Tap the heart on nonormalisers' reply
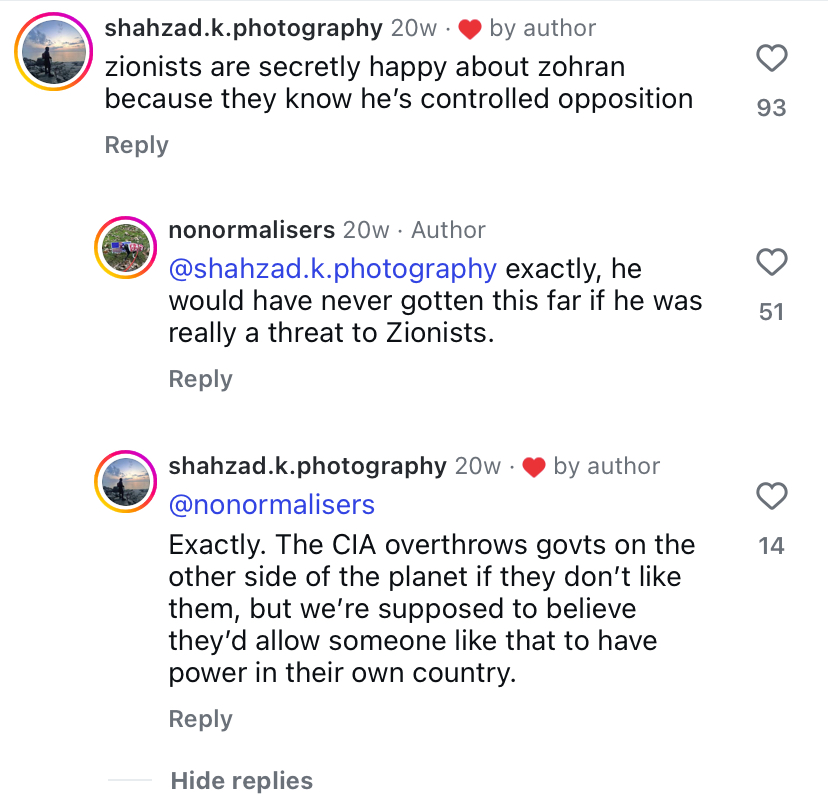828x800 pixels. click(x=771, y=263)
